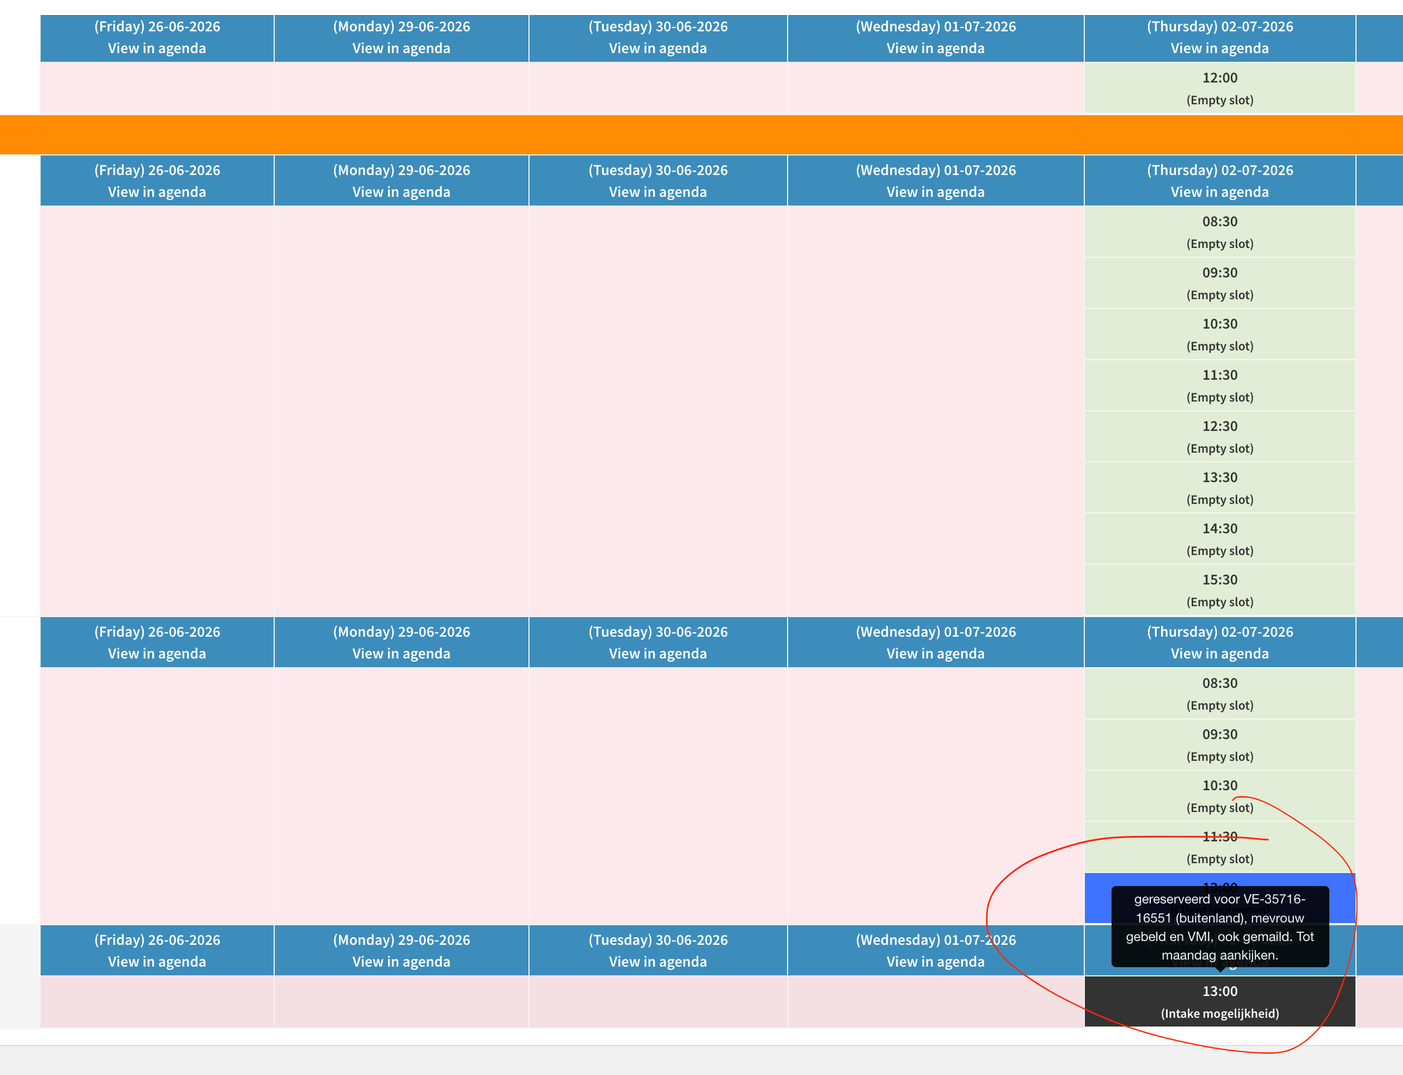View Monday in agenda, header just below orange bar
This screenshot has height=1075, width=1403.
point(401,192)
